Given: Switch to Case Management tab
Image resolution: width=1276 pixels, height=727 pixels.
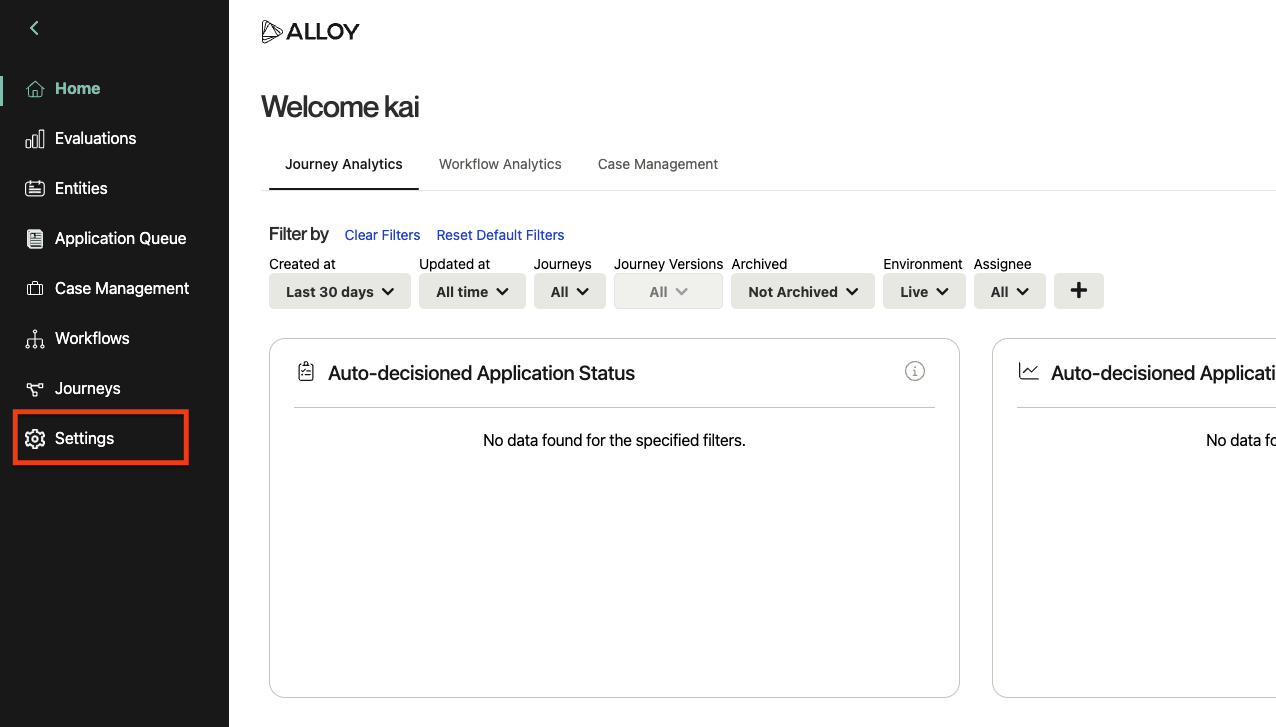Looking at the screenshot, I should tap(658, 164).
